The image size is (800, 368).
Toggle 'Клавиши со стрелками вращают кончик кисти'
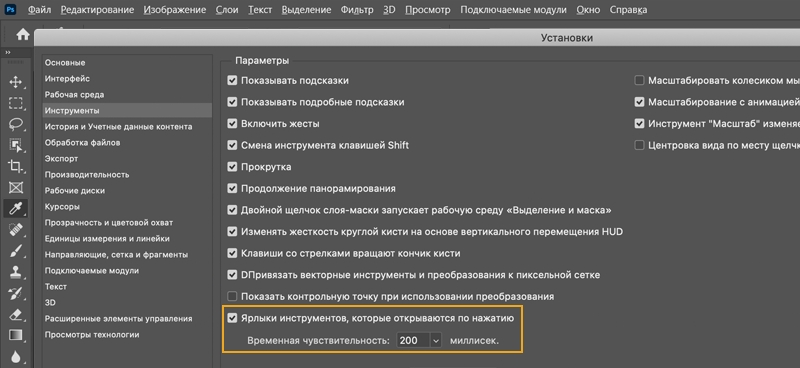pyautogui.click(x=233, y=253)
